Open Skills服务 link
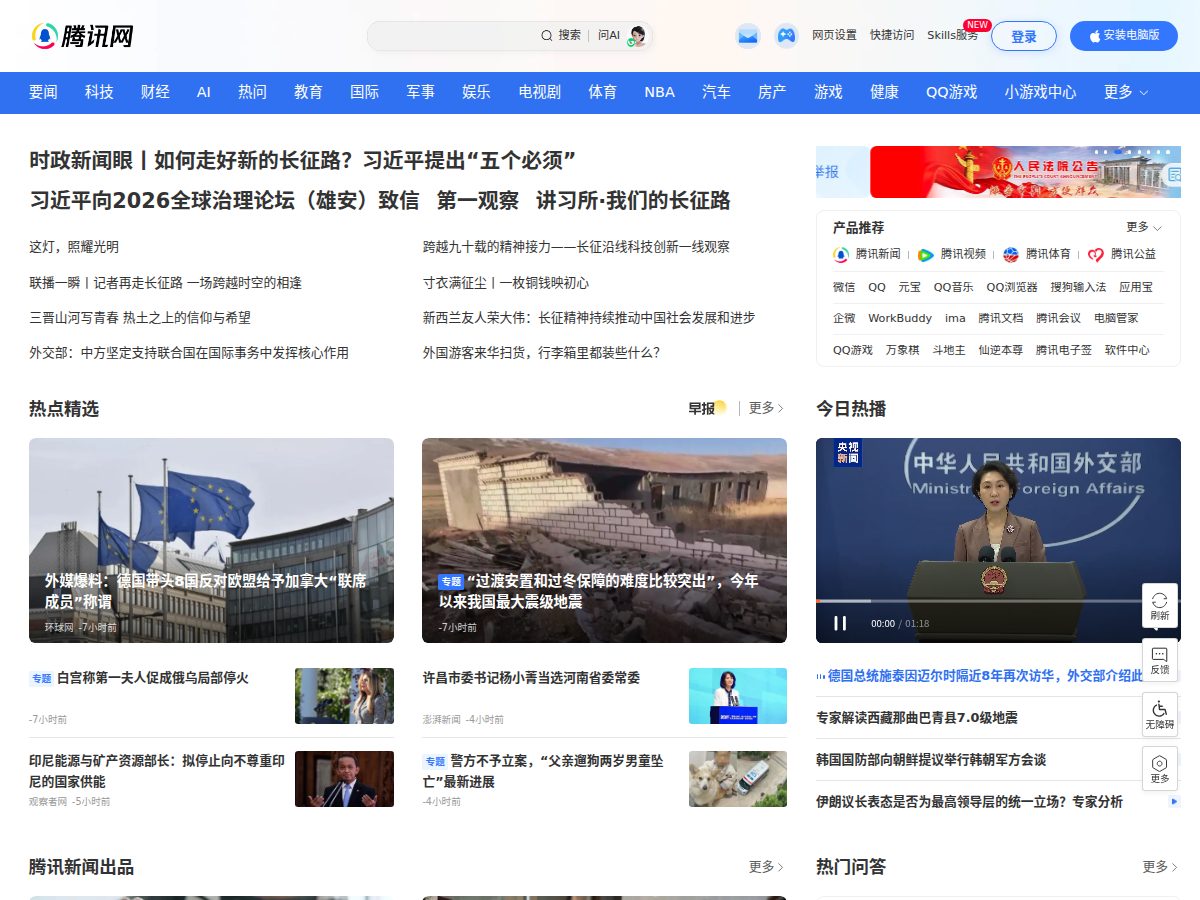 pos(952,35)
